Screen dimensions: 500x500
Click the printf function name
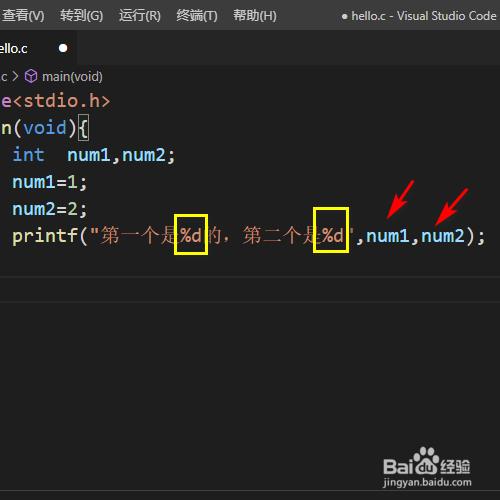pyautogui.click(x=45, y=236)
